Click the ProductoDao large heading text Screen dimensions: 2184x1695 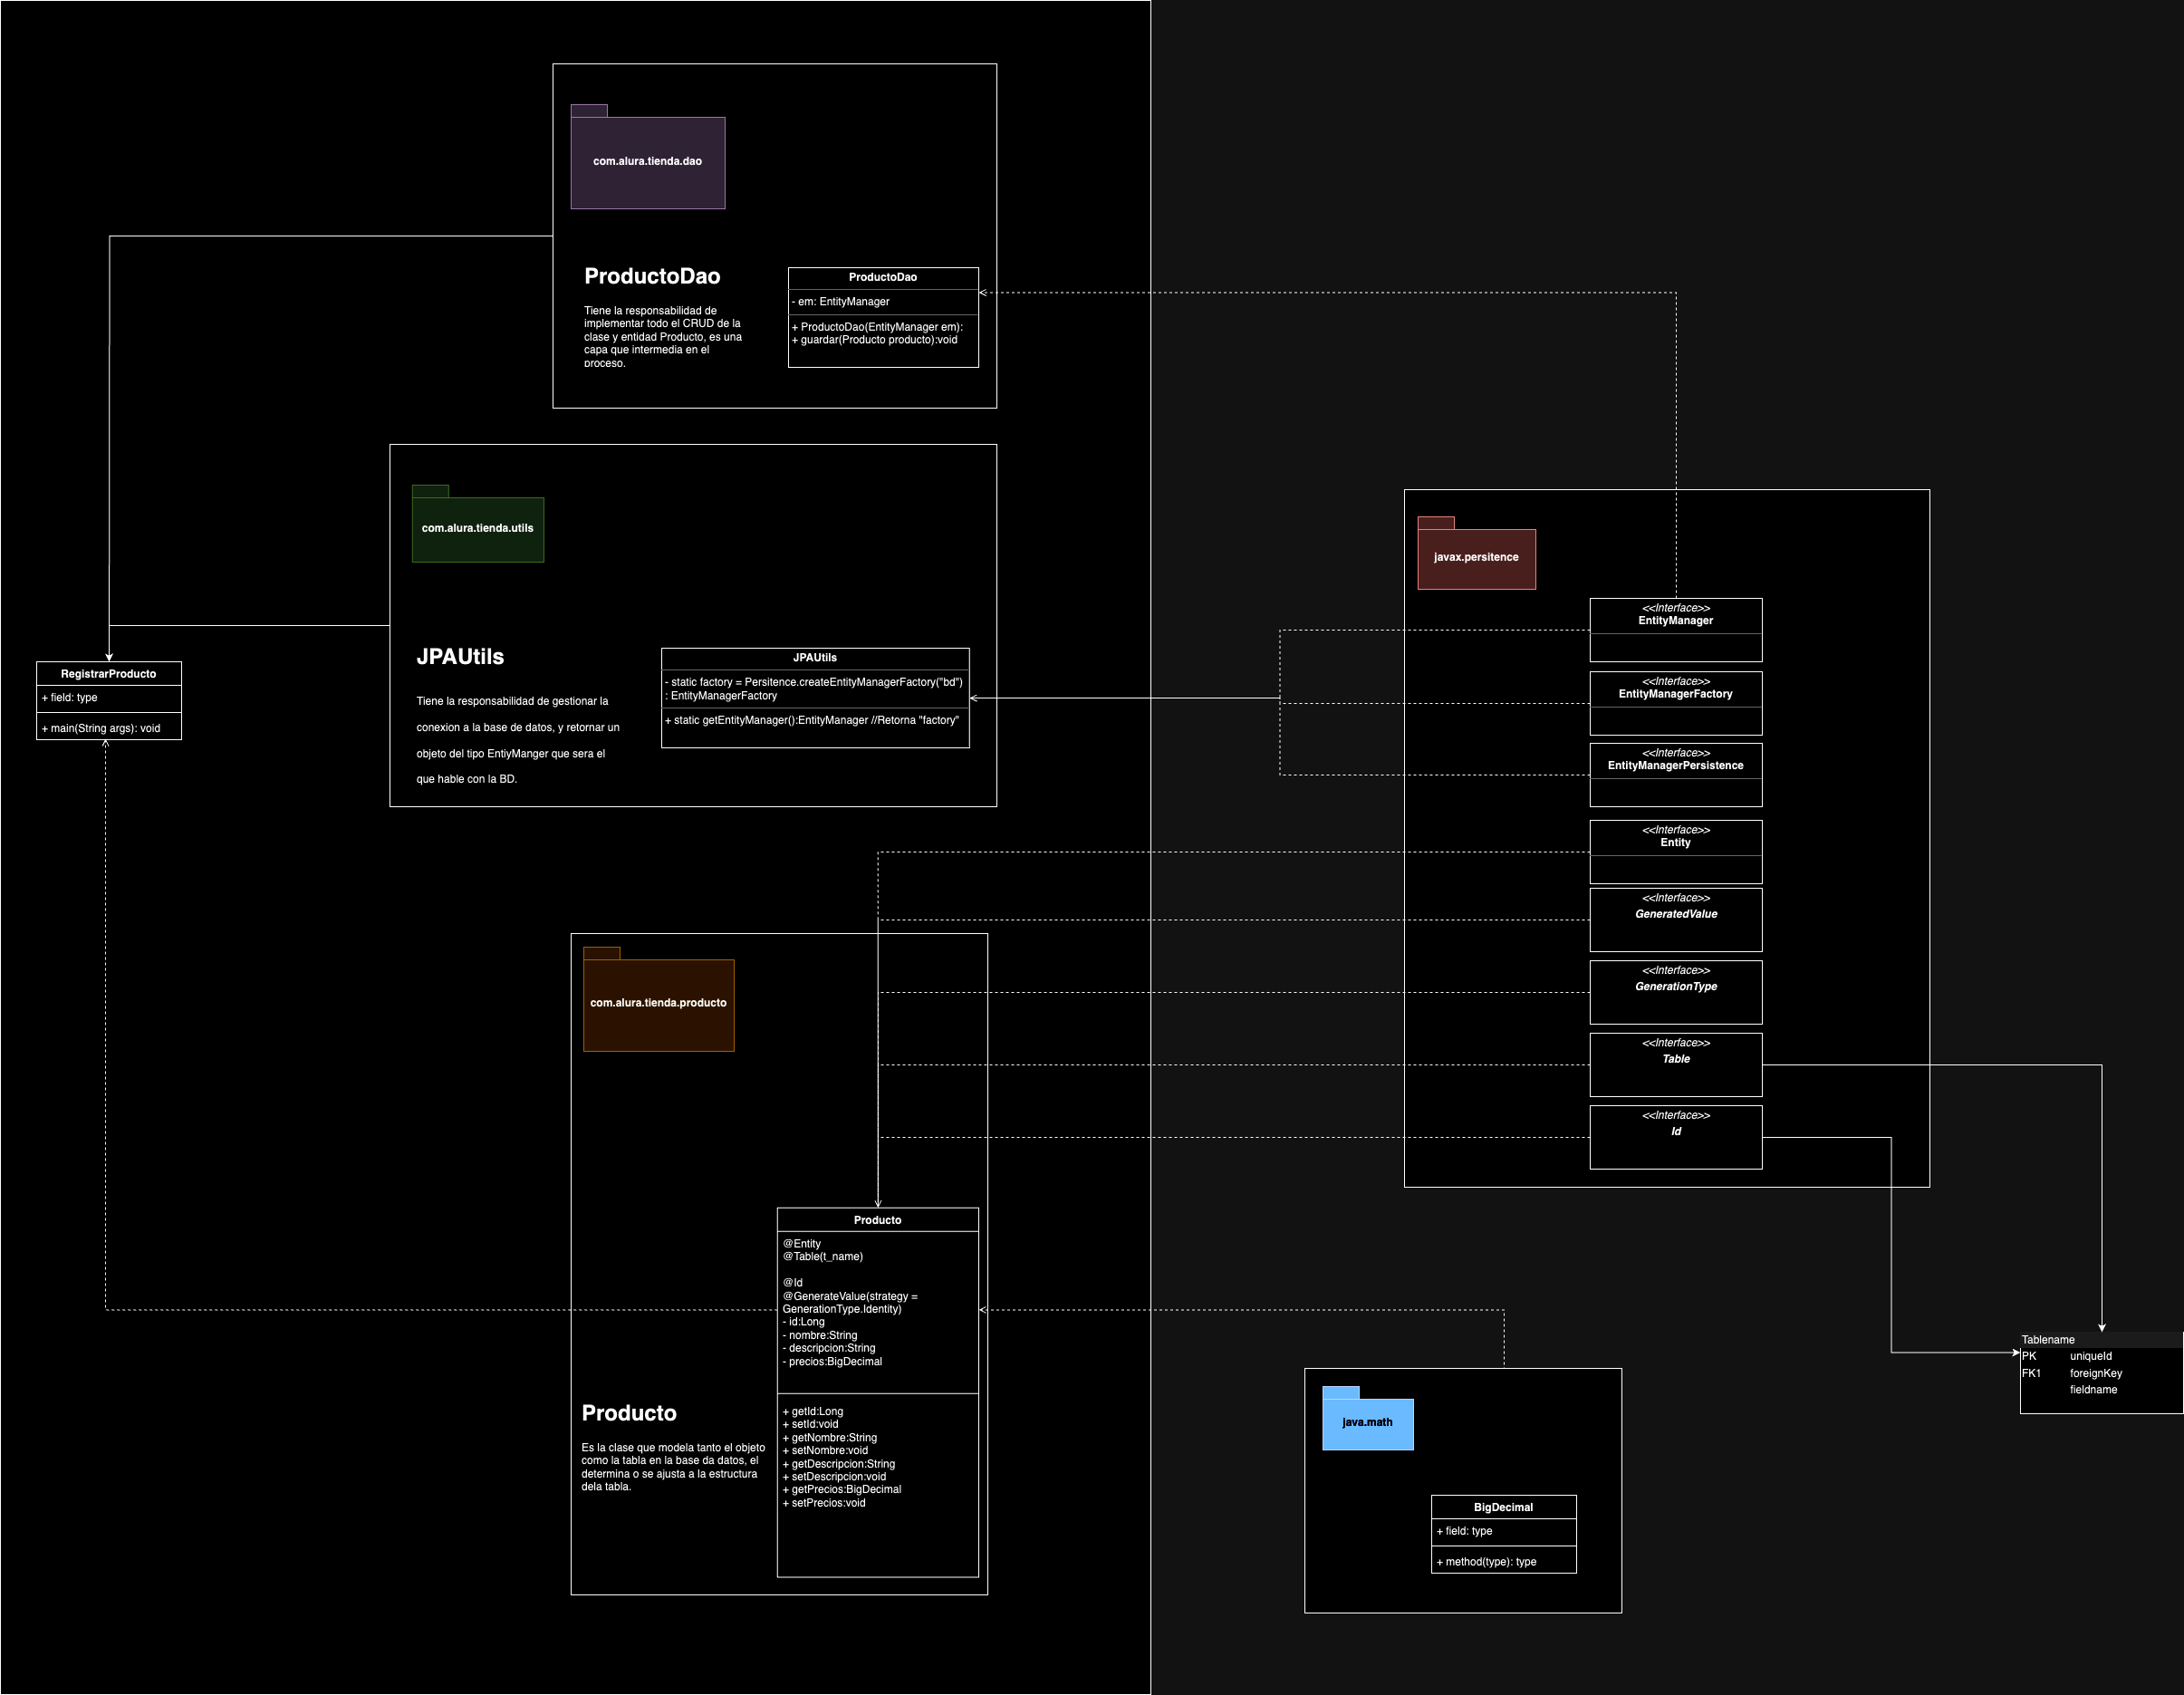(652, 276)
